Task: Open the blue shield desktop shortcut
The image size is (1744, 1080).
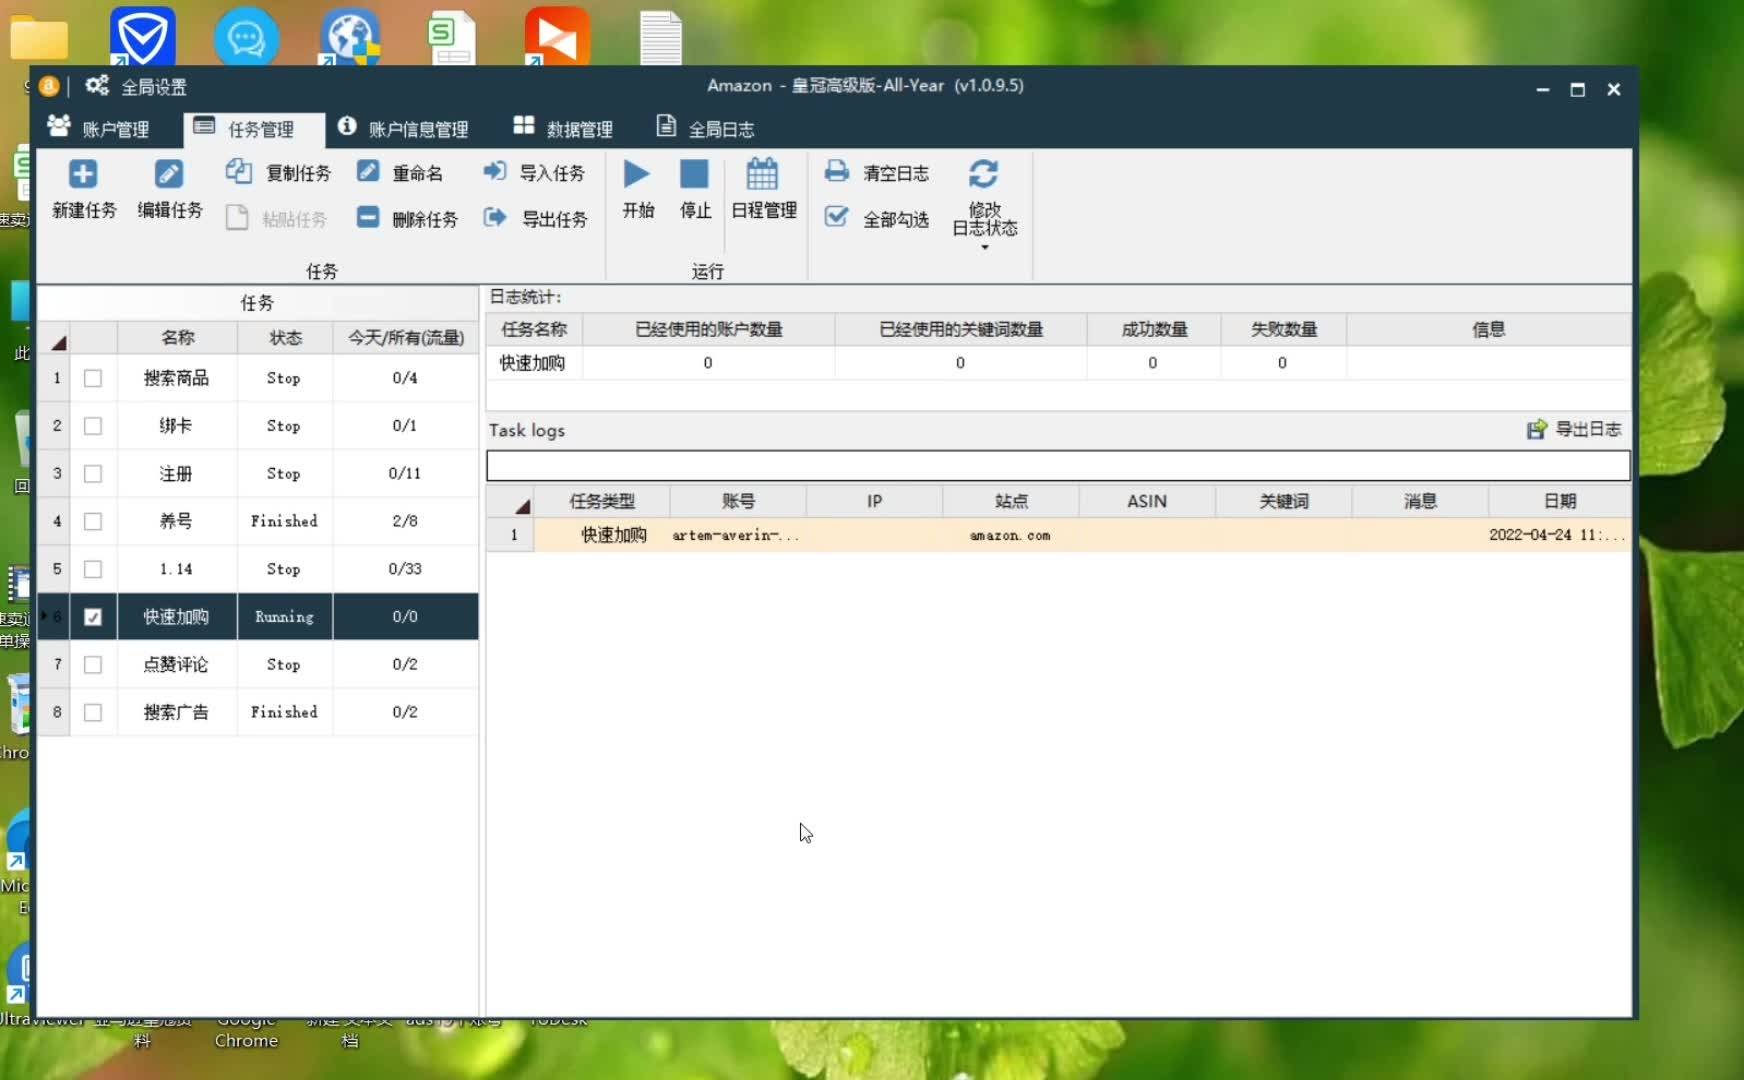Action: (x=142, y=36)
